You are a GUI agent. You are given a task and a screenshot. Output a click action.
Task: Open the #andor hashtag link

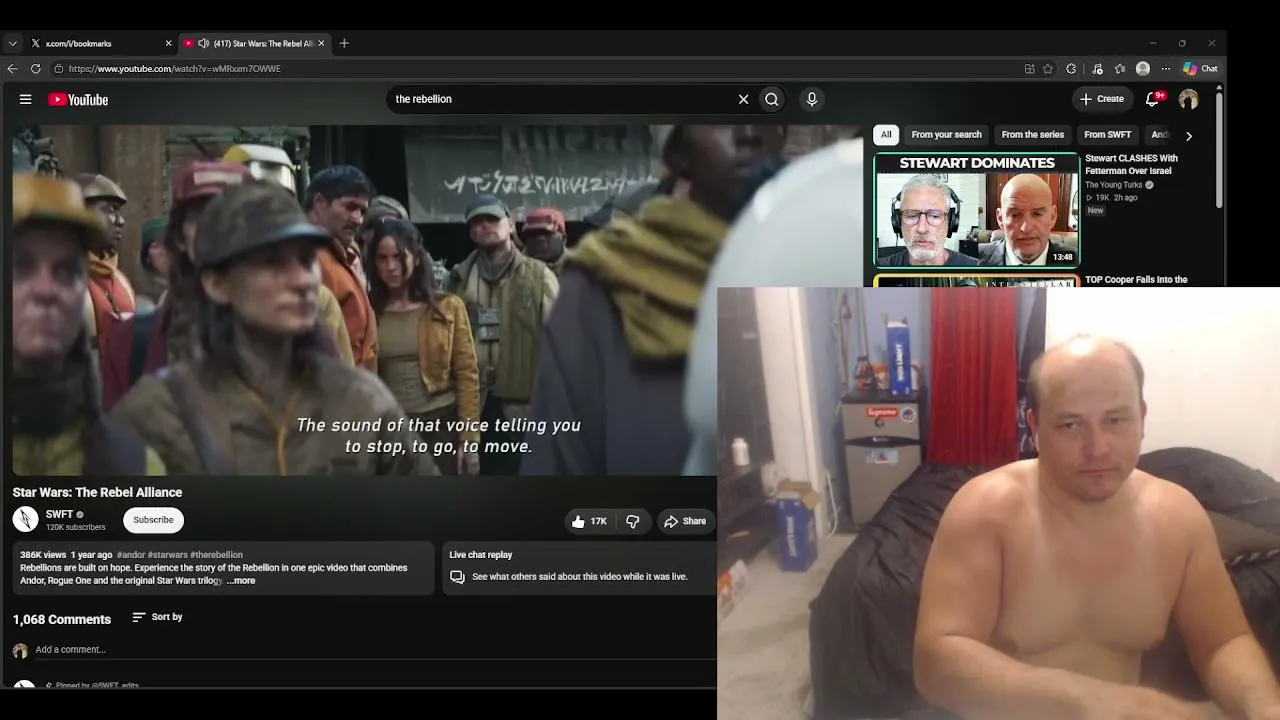pyautogui.click(x=131, y=555)
